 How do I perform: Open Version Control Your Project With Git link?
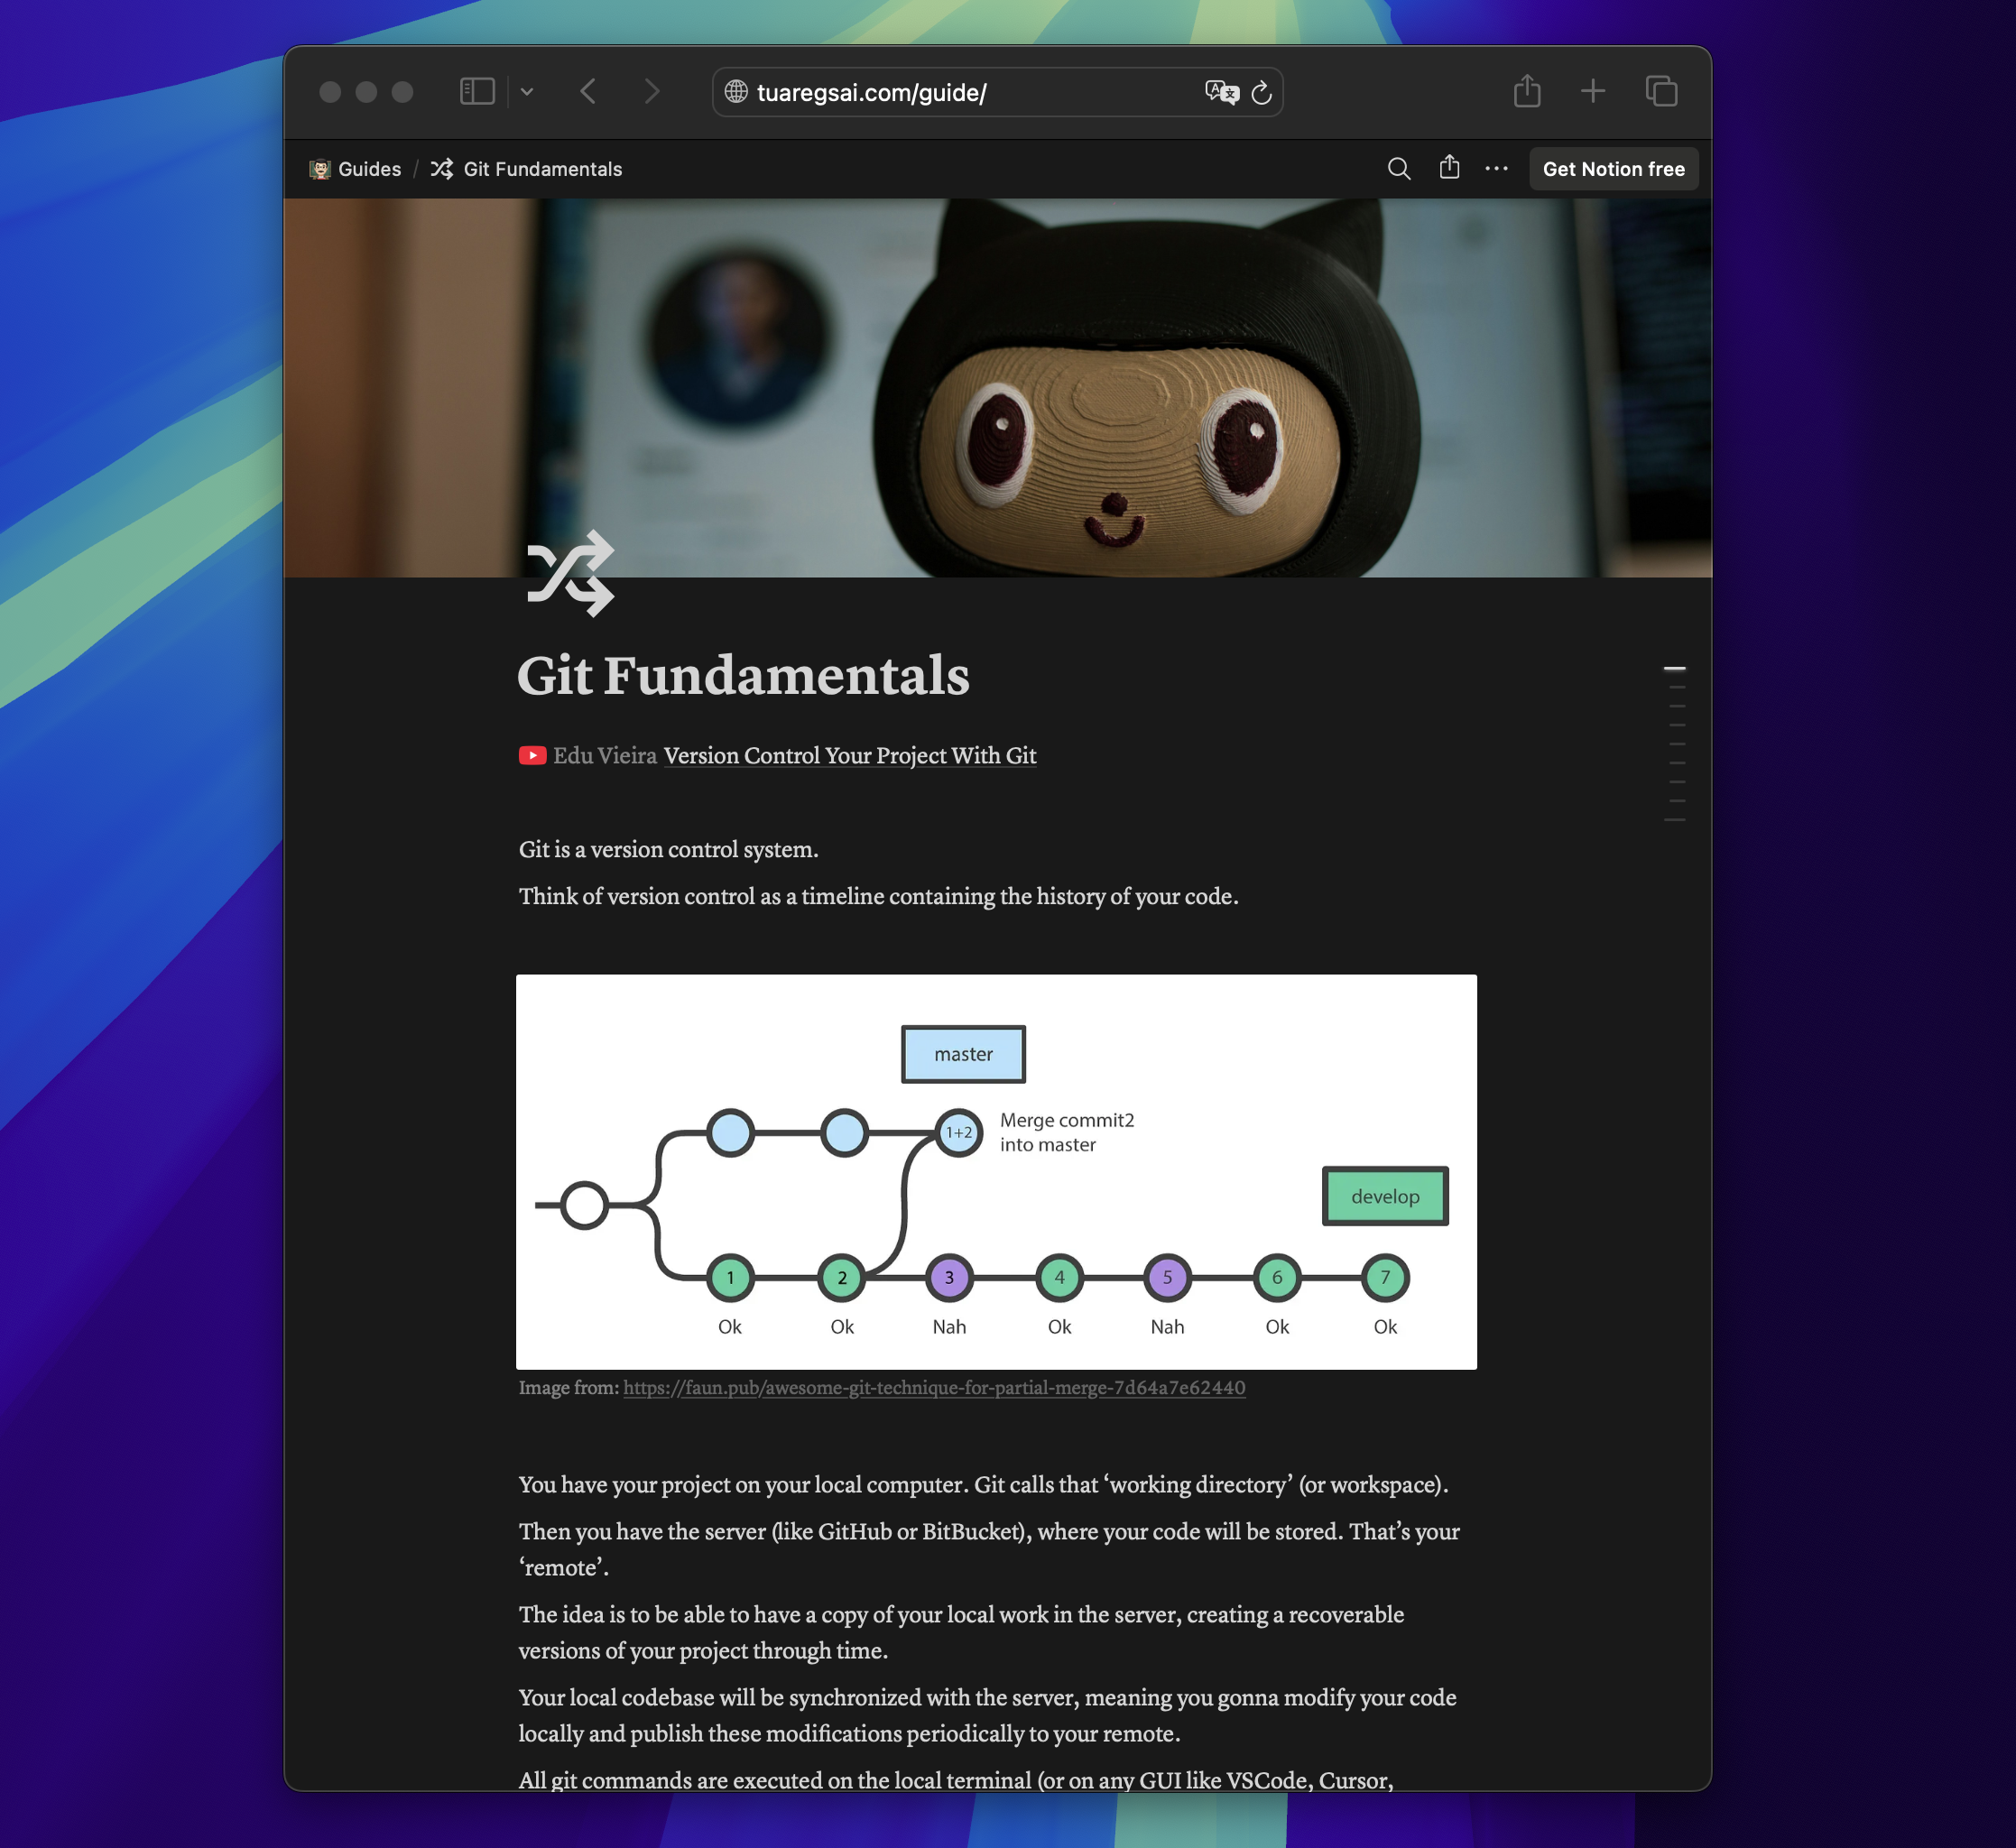pyautogui.click(x=850, y=755)
